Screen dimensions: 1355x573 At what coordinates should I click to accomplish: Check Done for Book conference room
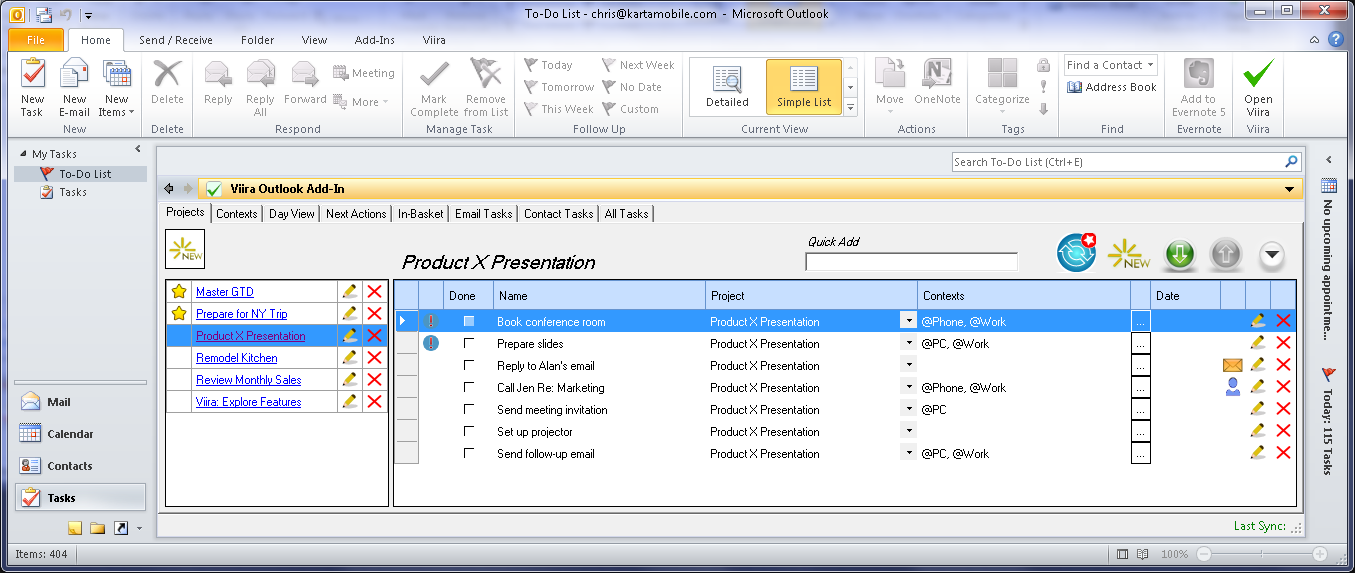pos(469,321)
